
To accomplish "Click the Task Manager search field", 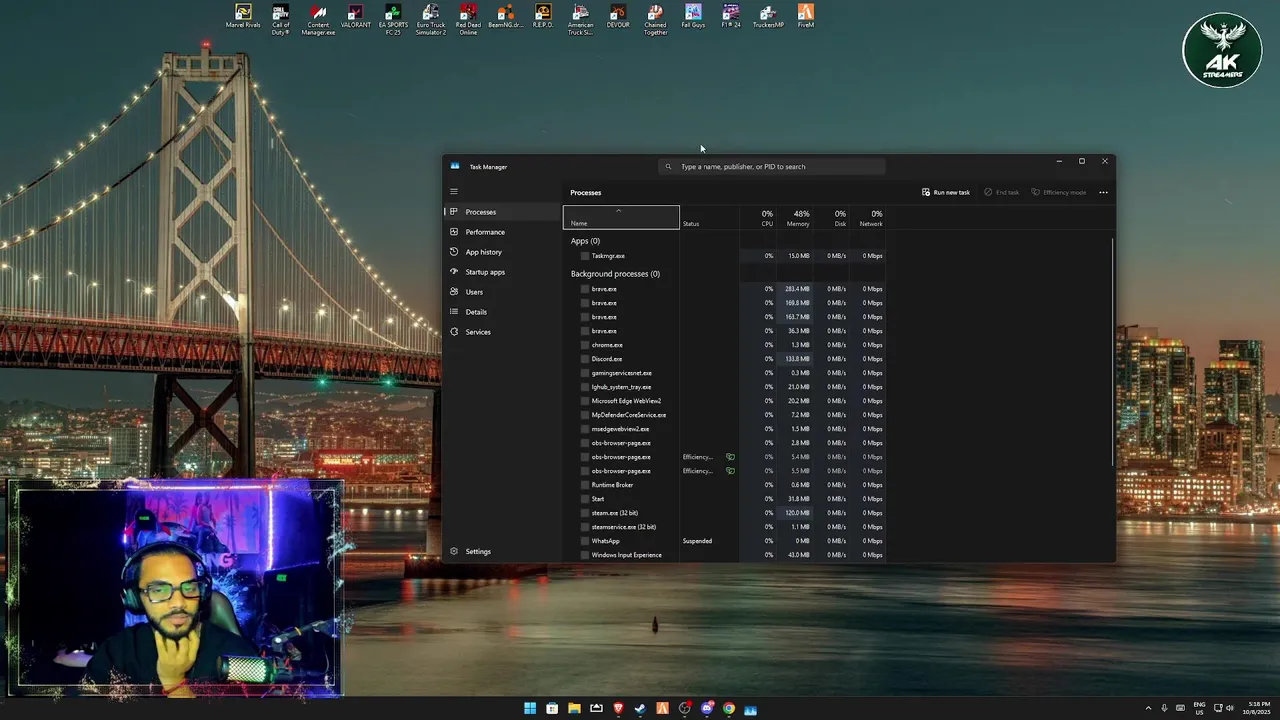I will point(772,167).
